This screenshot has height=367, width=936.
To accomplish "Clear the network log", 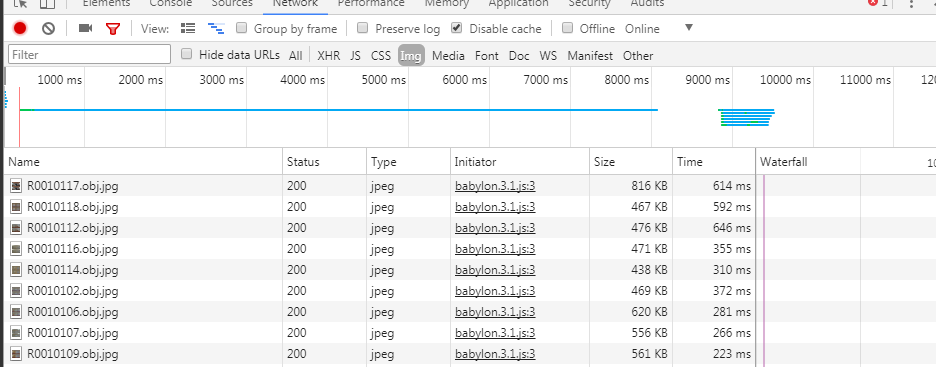I will 48,29.
